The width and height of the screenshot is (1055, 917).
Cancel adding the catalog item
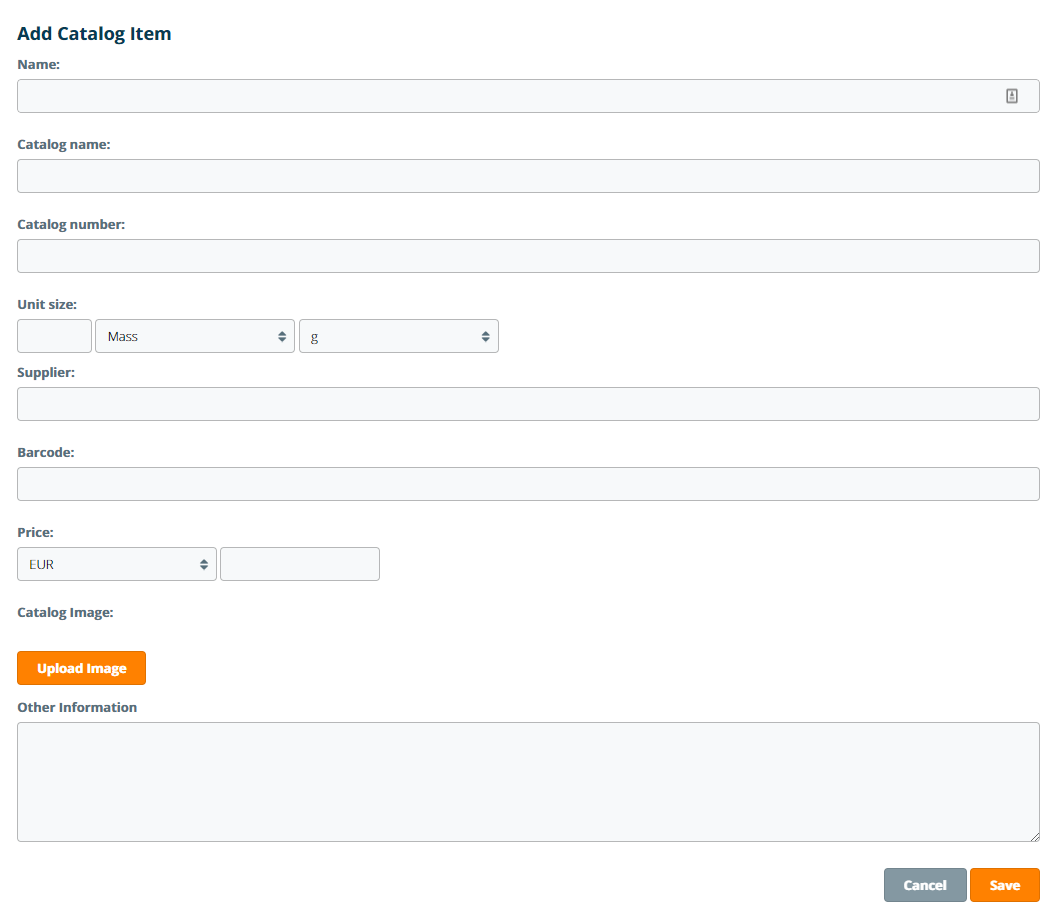925,885
